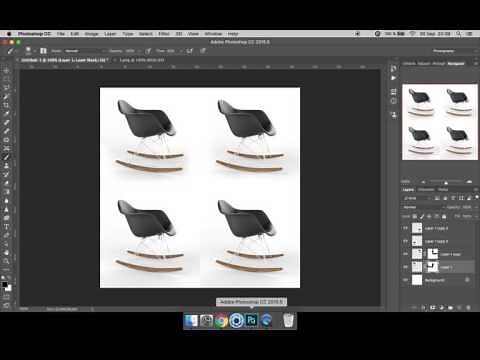The width and height of the screenshot is (480, 360).
Task: Switch to the Paths tab
Action: coord(443,190)
